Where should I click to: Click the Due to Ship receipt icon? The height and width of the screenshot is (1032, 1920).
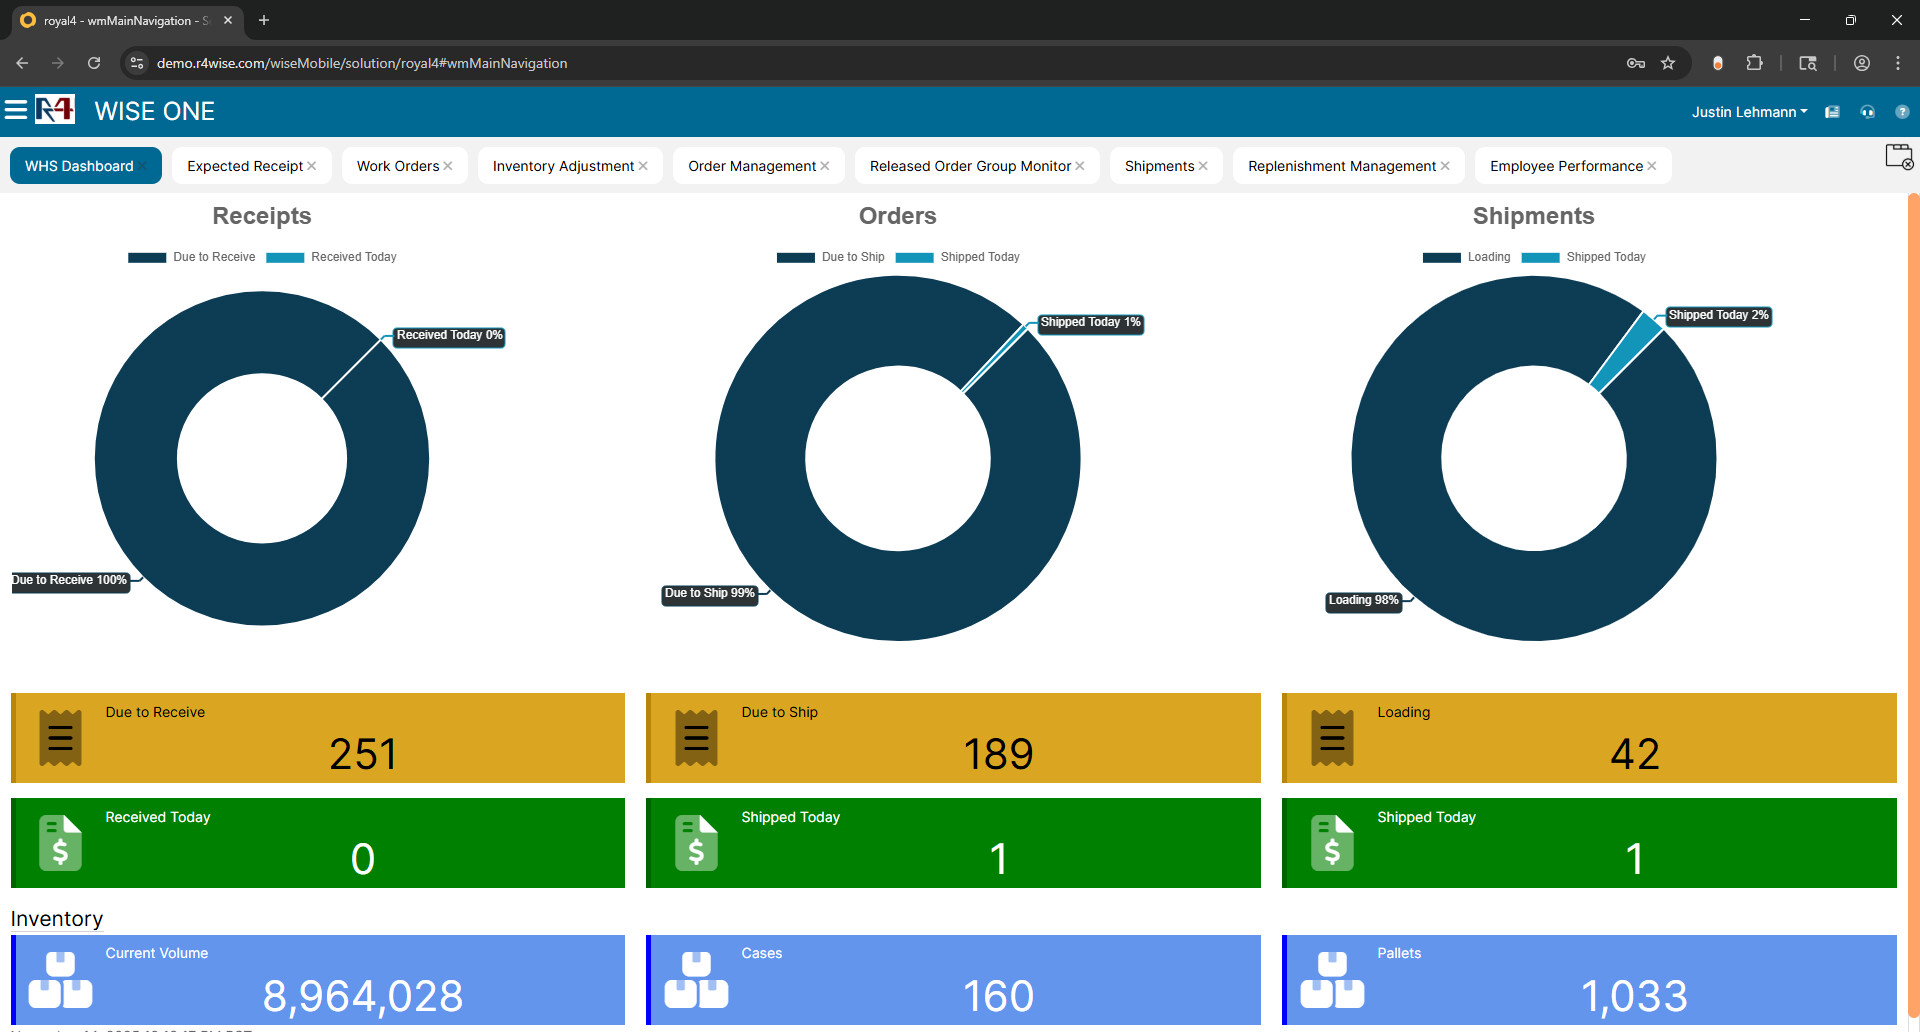click(x=696, y=738)
